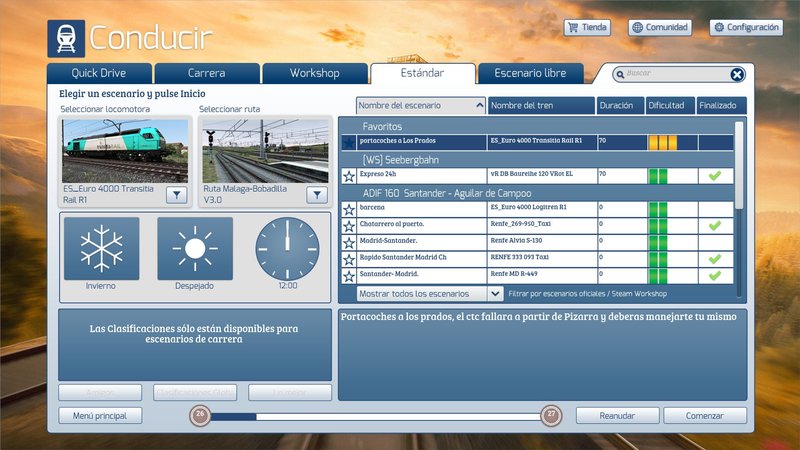Collapse the (WS) Seebergbahn group header
The image size is (800, 450).
tap(537, 160)
